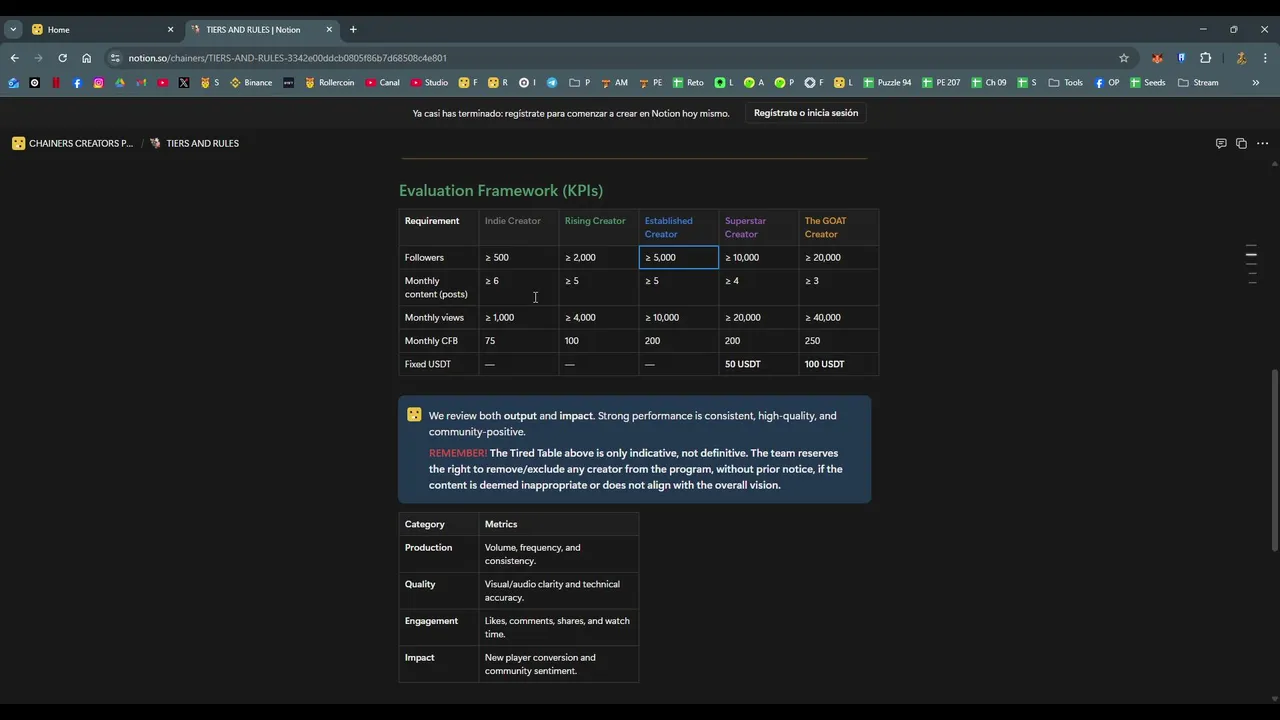
Task: Open the P bookmark folder
Action: (x=580, y=83)
